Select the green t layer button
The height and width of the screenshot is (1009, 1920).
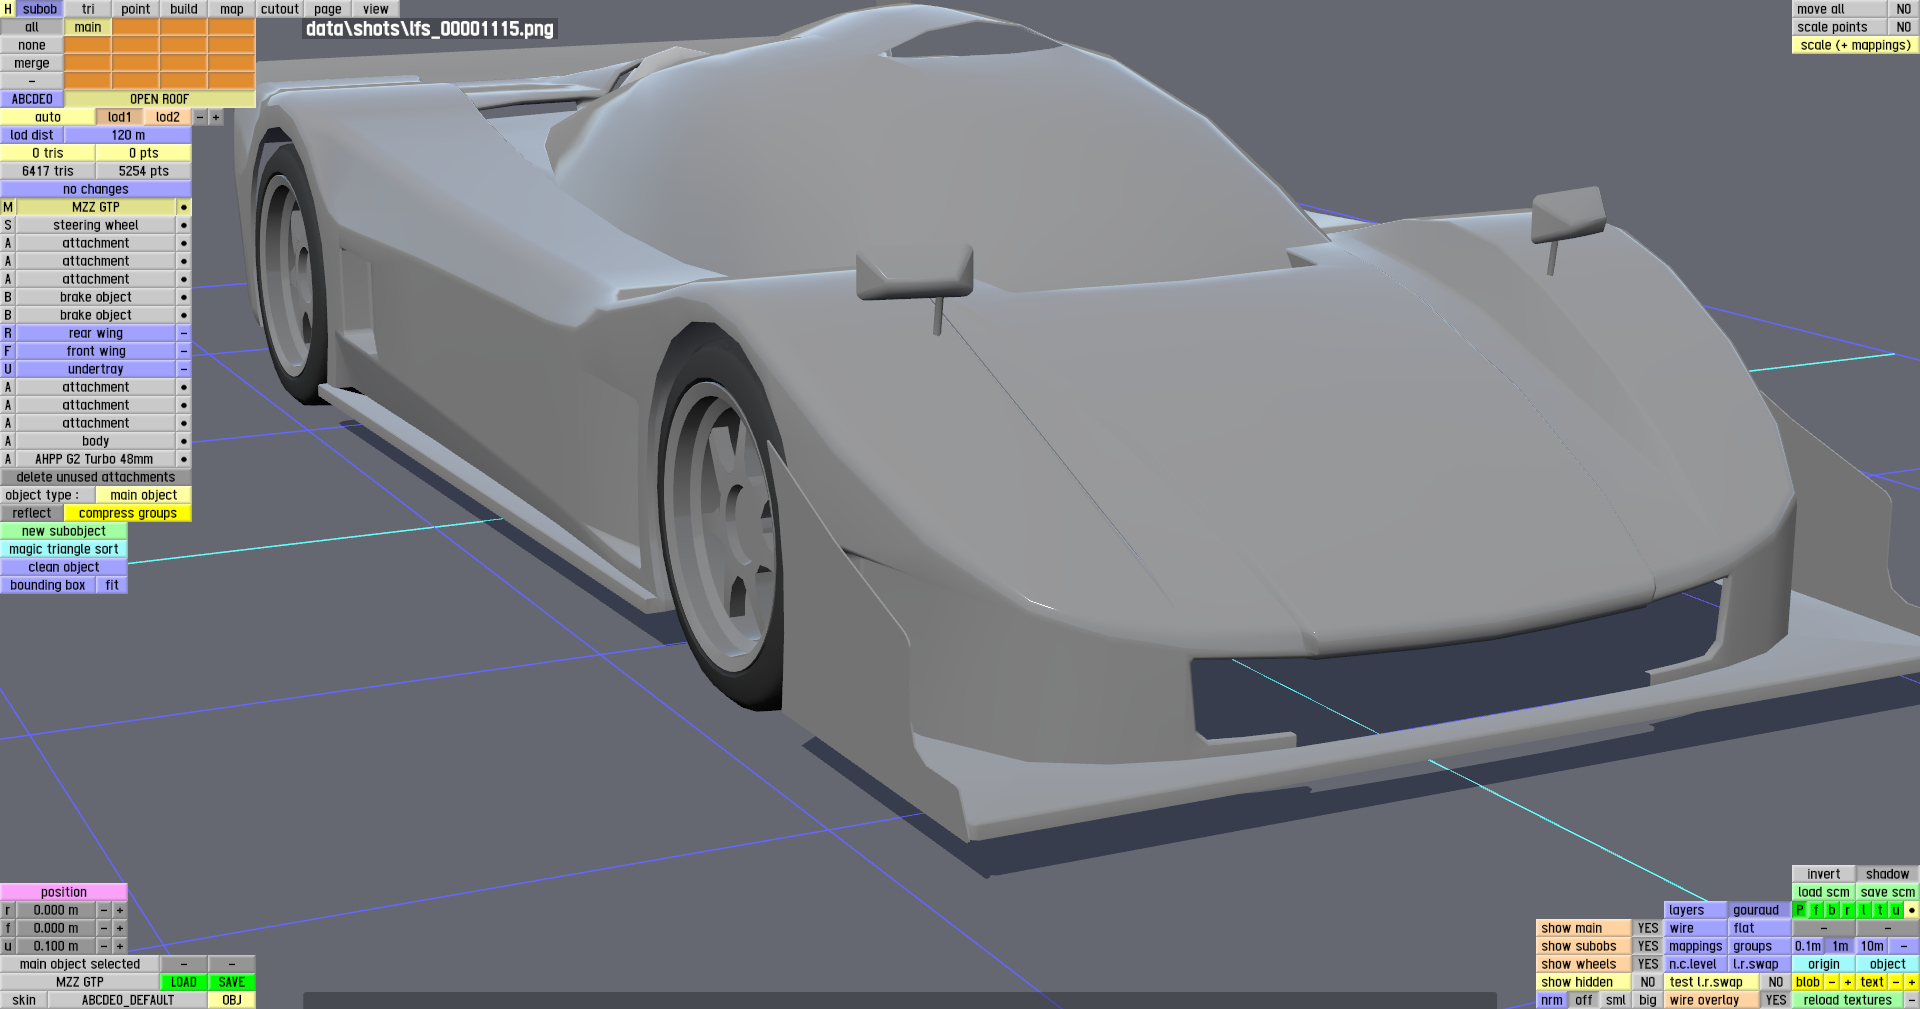(x=1880, y=910)
